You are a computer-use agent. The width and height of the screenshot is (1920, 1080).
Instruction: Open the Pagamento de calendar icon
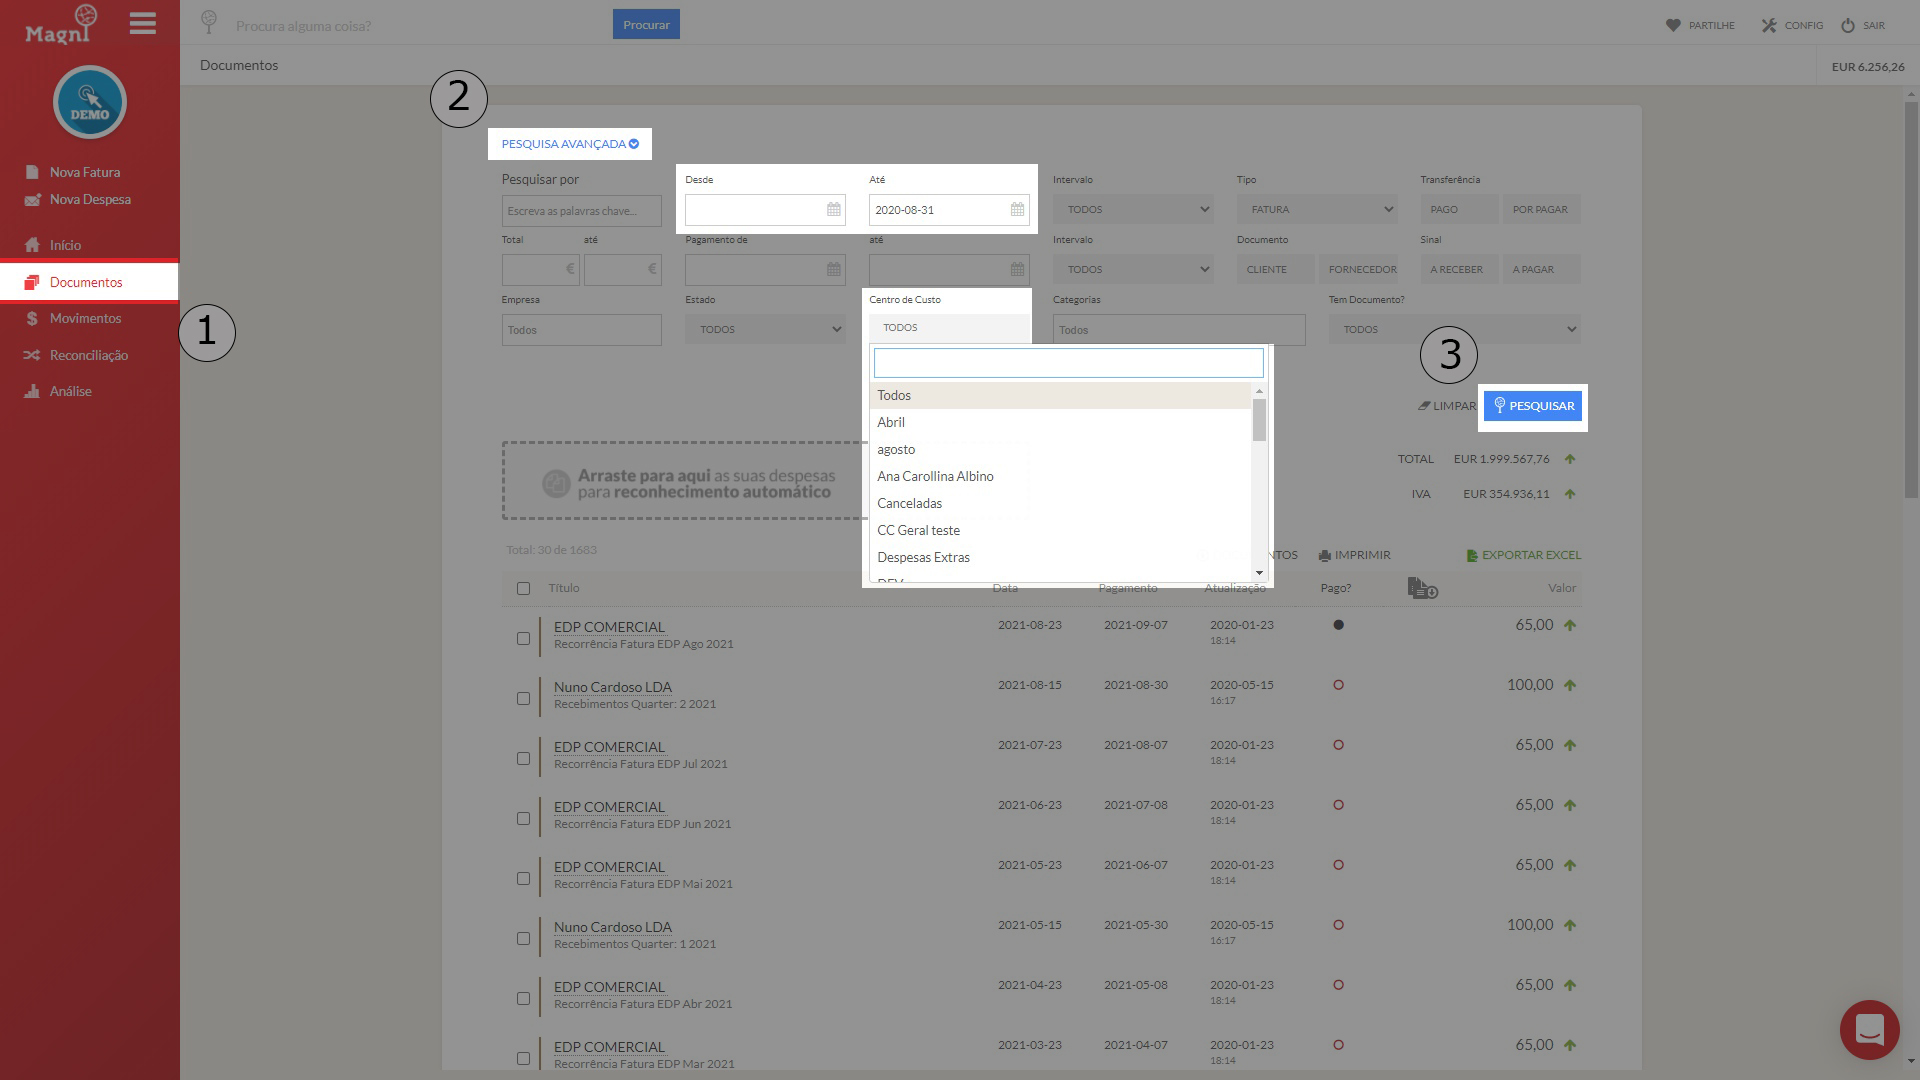pos(833,270)
